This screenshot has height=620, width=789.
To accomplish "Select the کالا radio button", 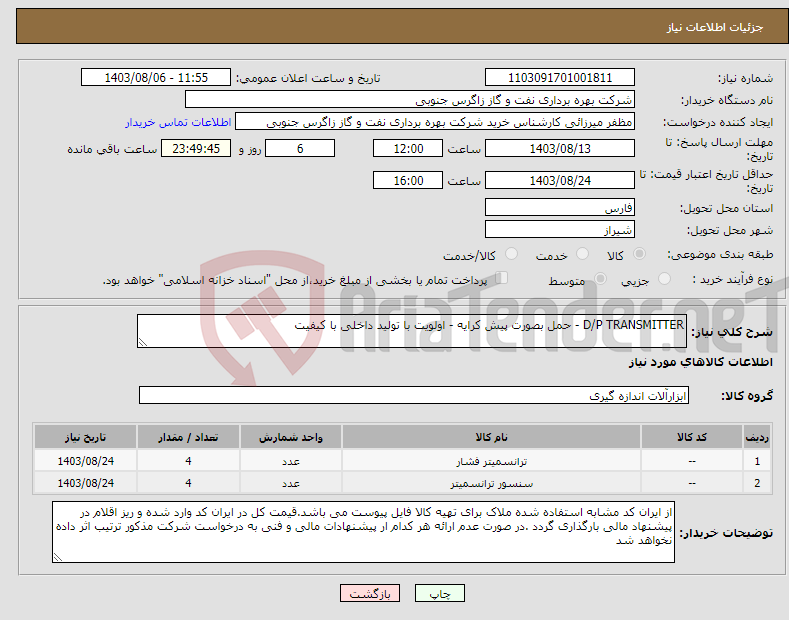I will pyautogui.click(x=639, y=254).
